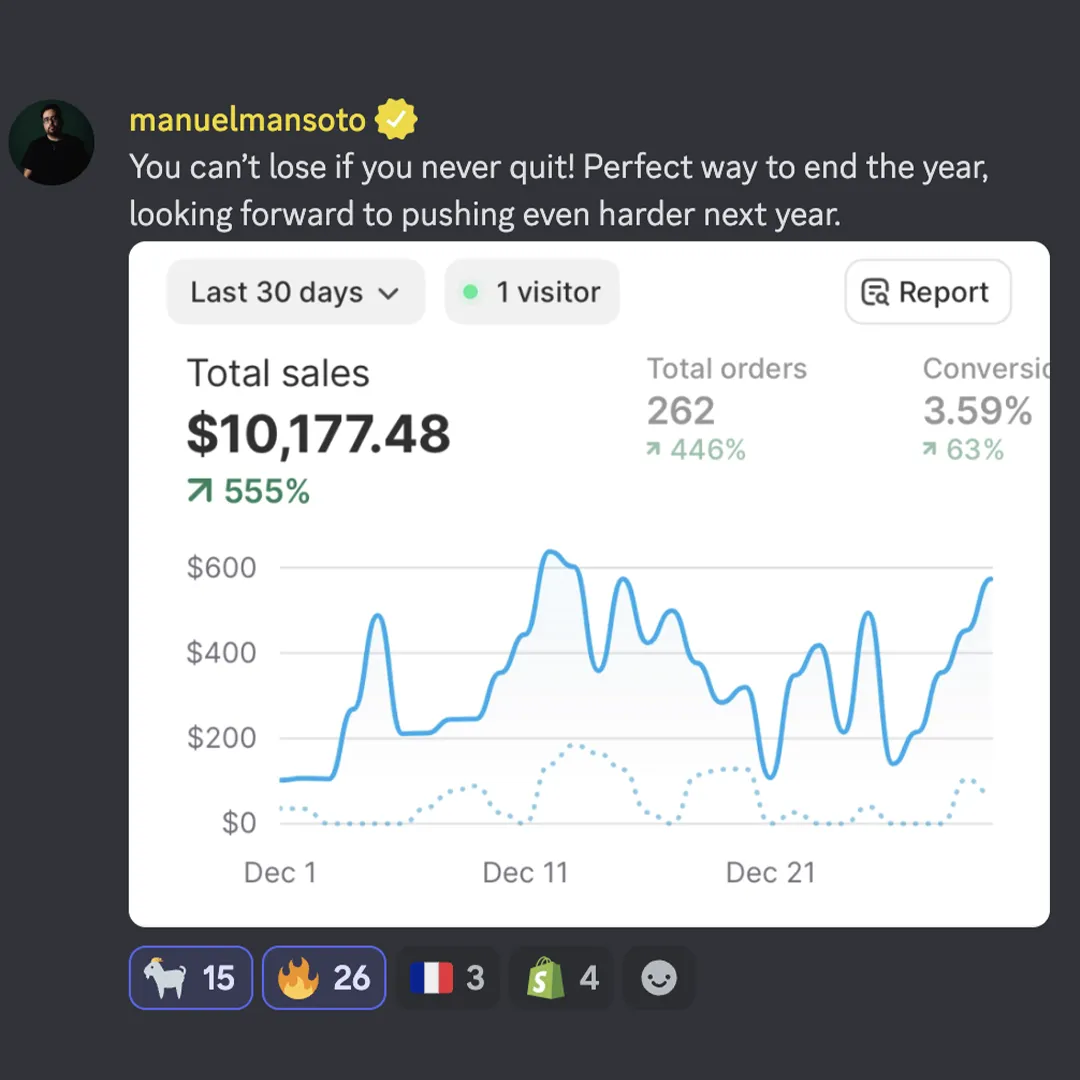This screenshot has width=1080, height=1080.
Task: Open the add reaction smiley picker
Action: tap(658, 977)
